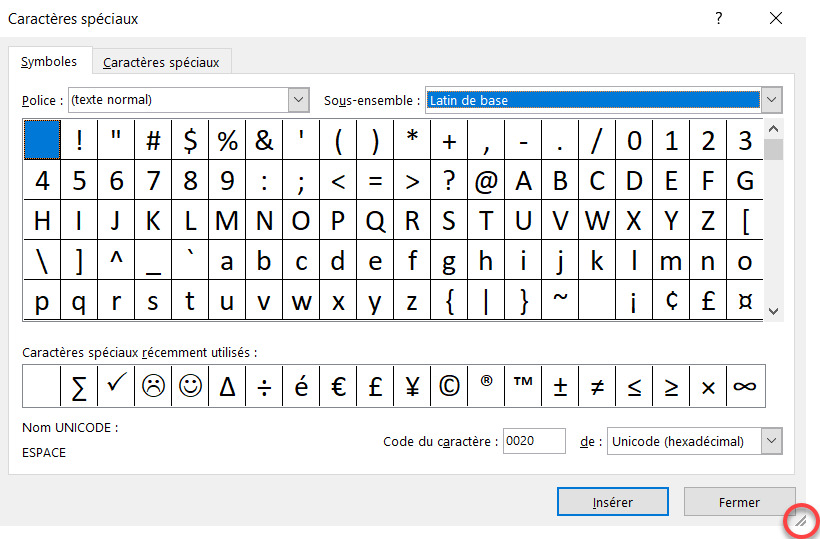Select the lowercase letter k in grid
Image resolution: width=820 pixels, height=539 pixels.
597,260
